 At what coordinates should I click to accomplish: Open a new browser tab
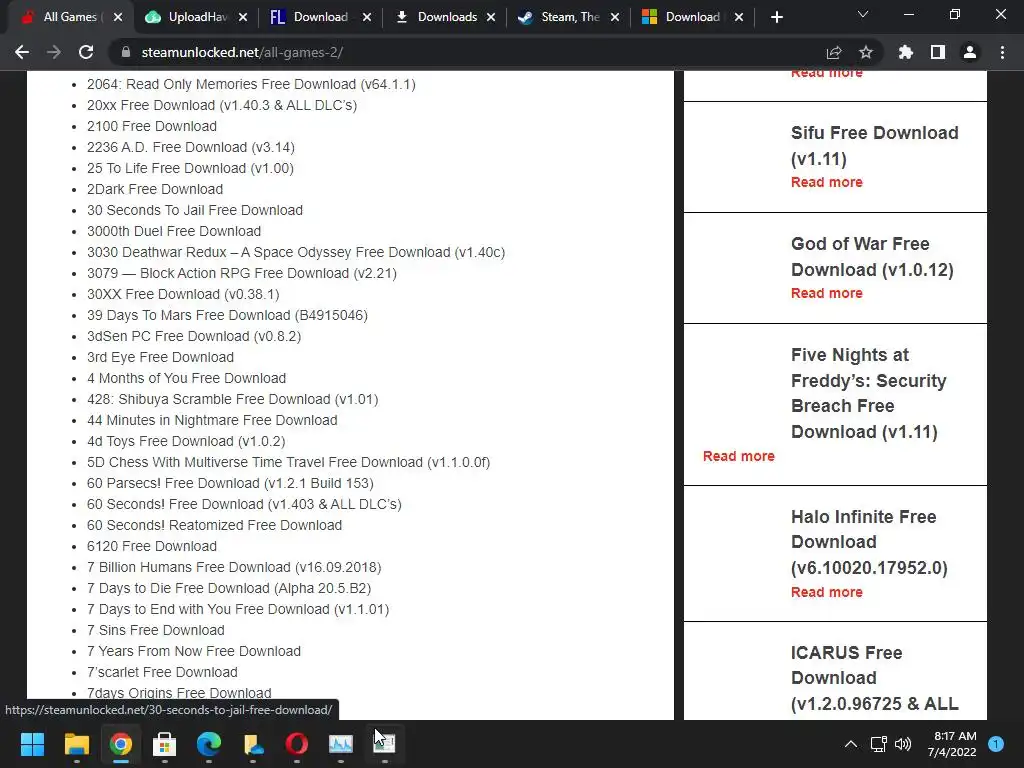[776, 17]
